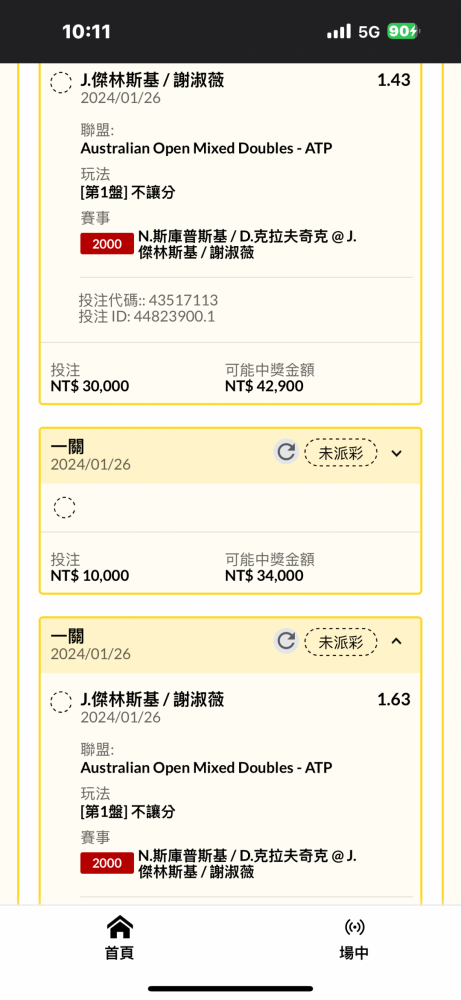Tap bet ID 44823900.1 text
461x1000 pixels.
coord(147,316)
